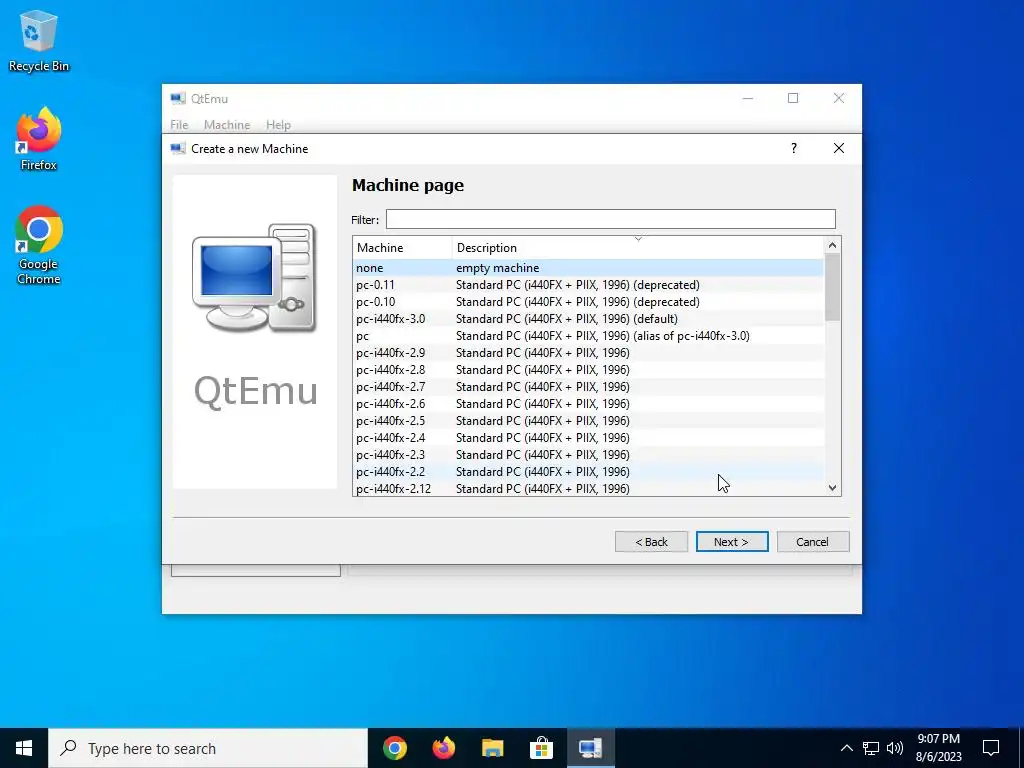Click the taskbar search box
Viewport: 1024px width, 768px height.
208,748
